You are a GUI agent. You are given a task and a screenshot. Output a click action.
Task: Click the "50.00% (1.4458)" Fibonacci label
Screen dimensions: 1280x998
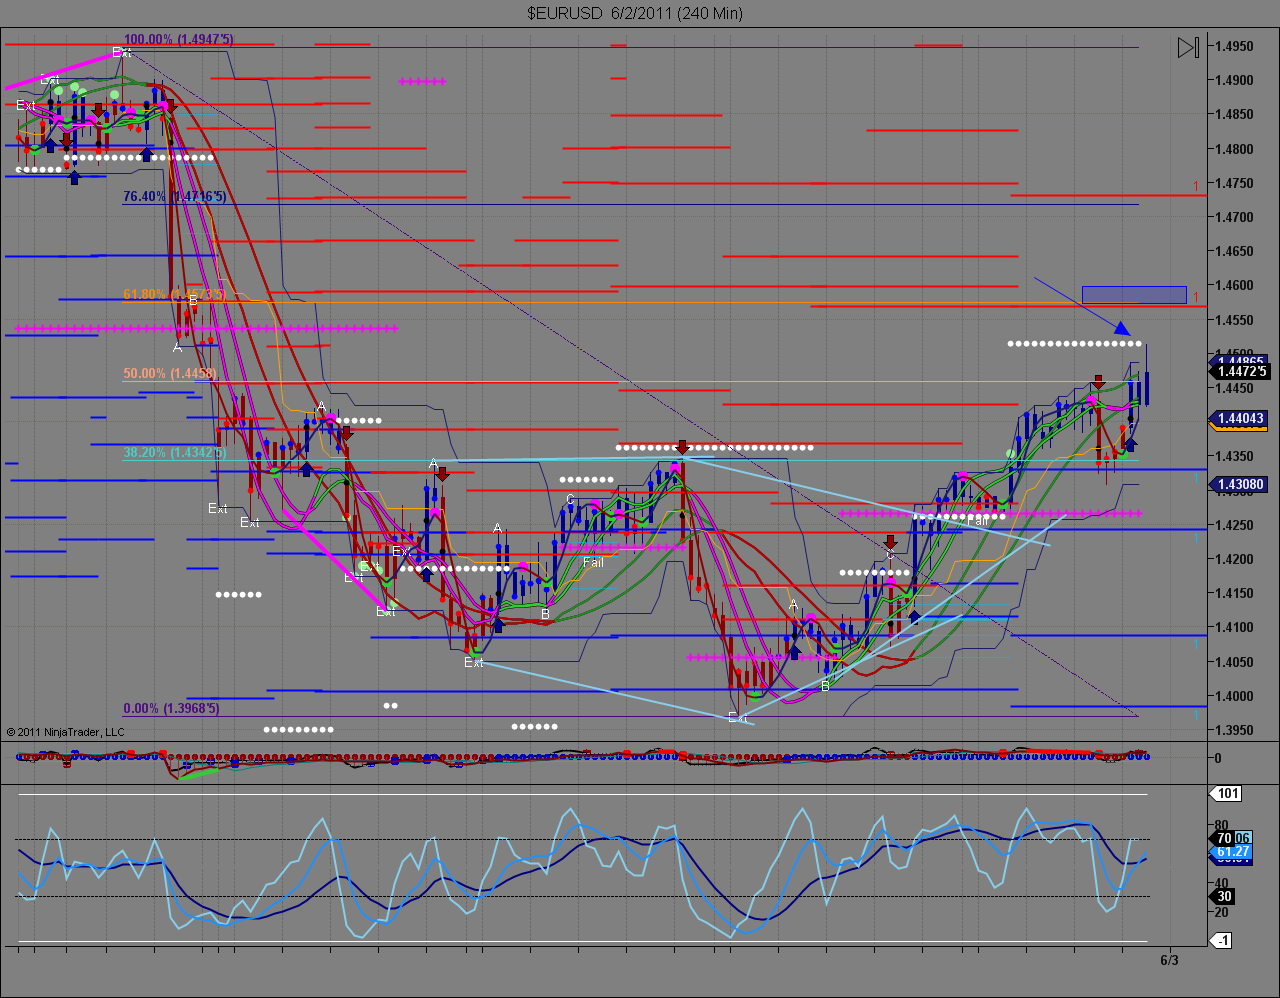(170, 374)
